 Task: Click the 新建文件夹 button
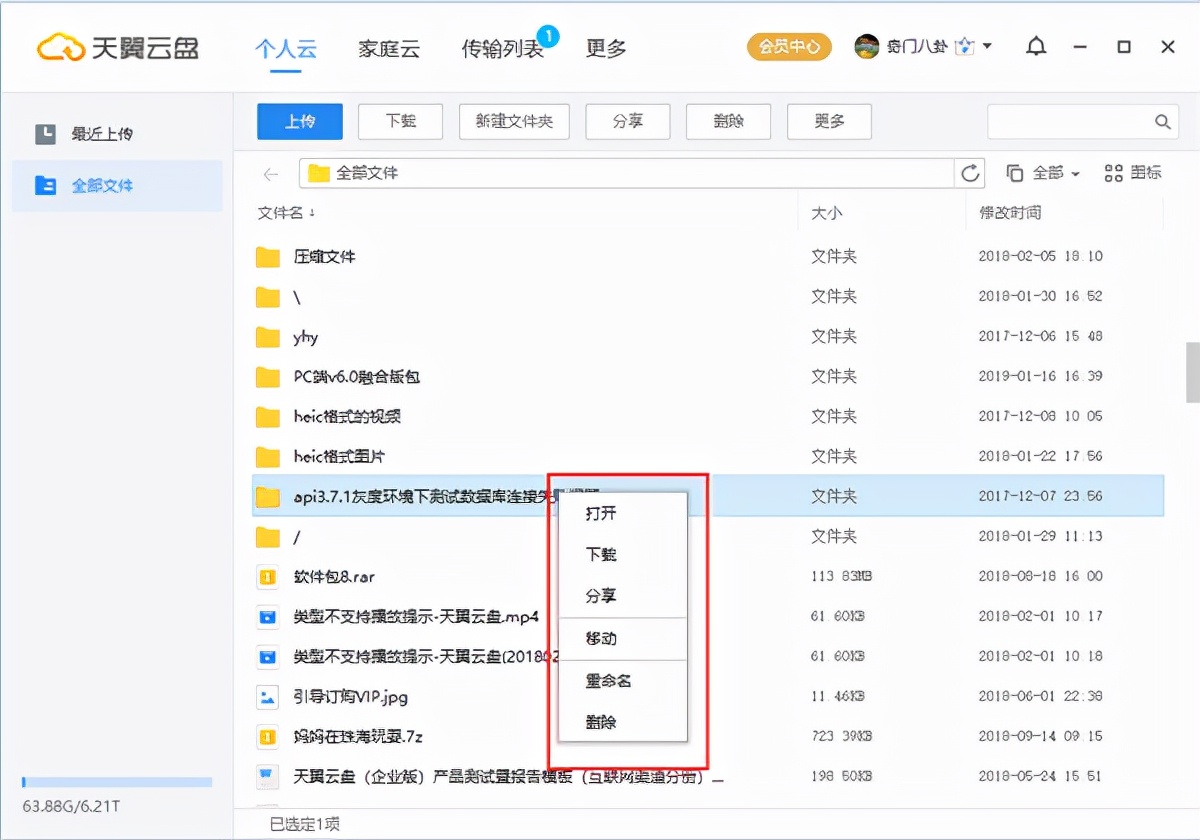(x=514, y=121)
